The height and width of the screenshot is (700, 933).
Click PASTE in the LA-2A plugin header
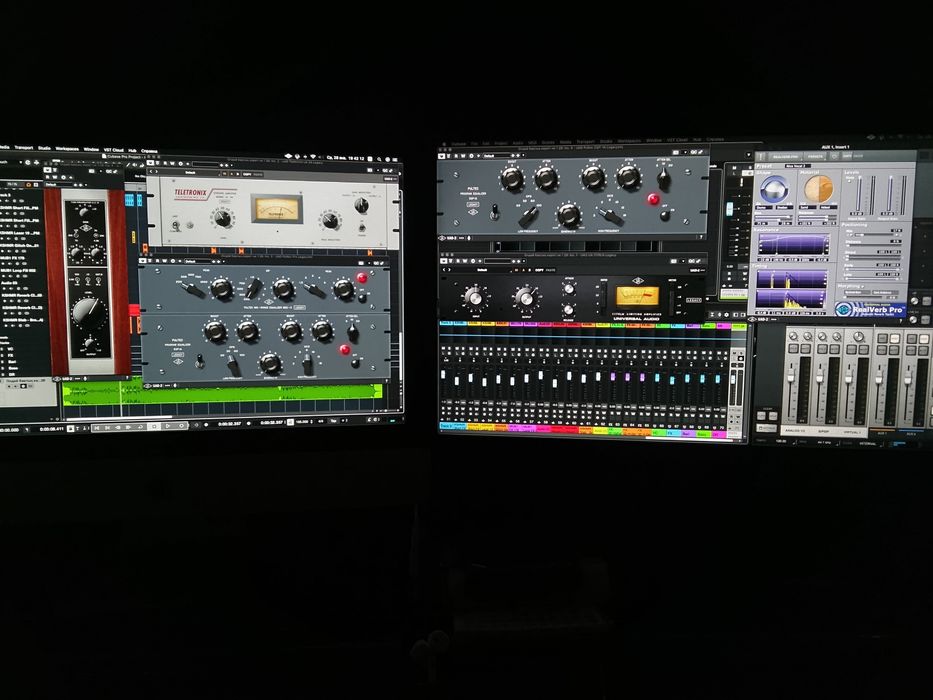coord(258,174)
